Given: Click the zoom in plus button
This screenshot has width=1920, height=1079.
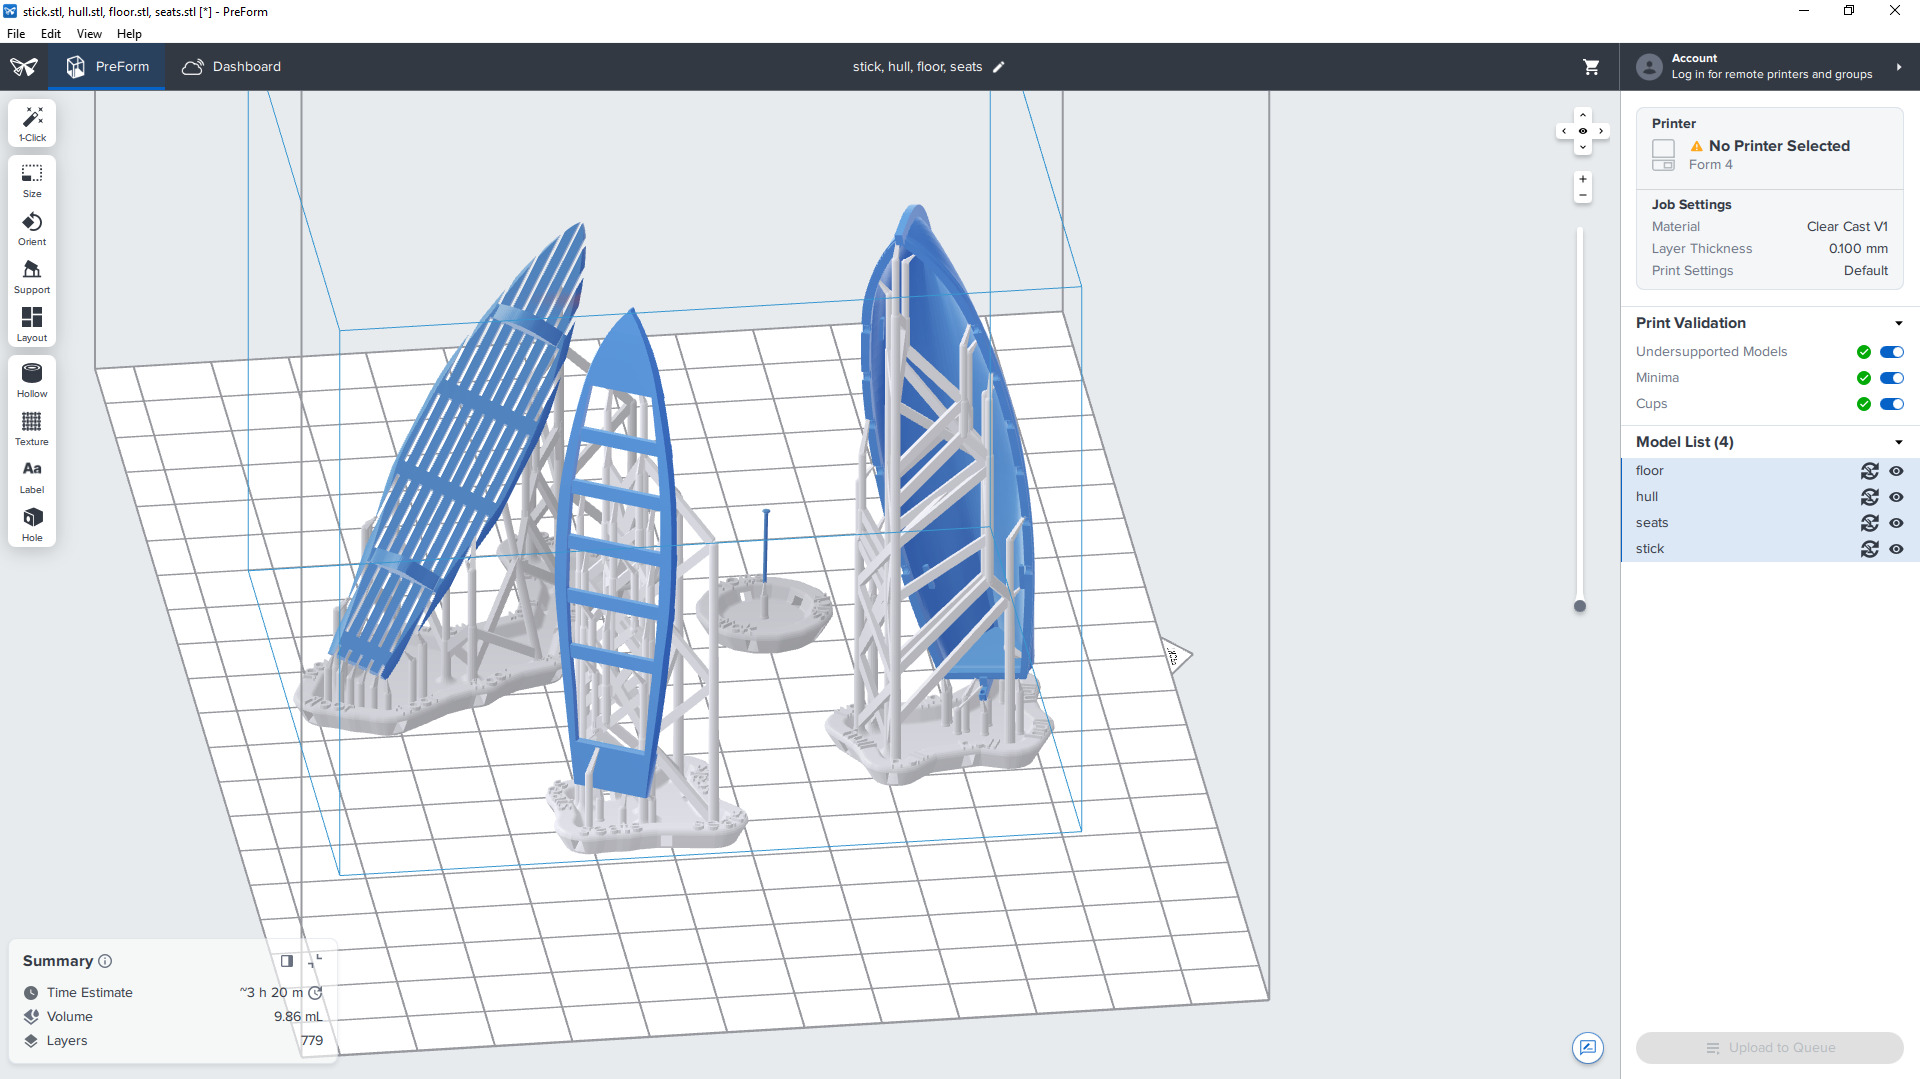Looking at the screenshot, I should coord(1583,179).
